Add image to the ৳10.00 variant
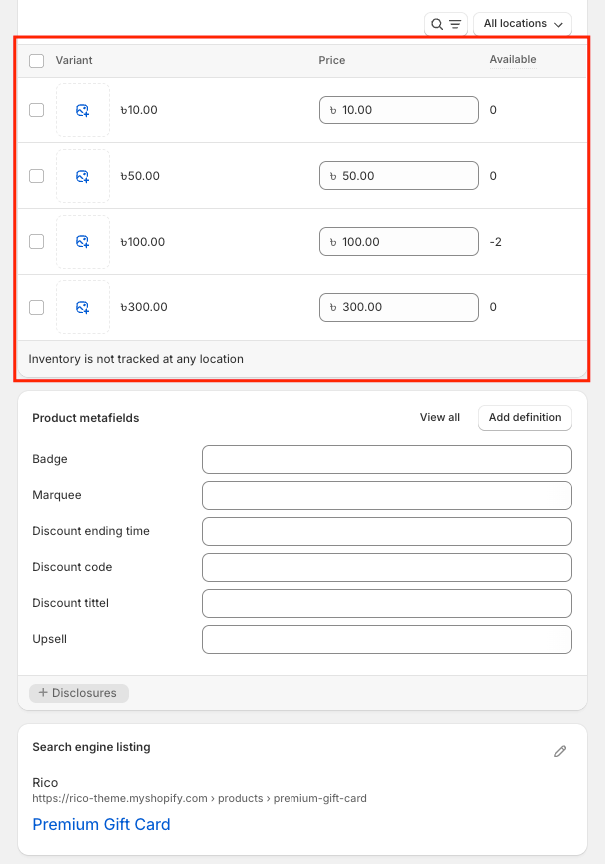Image resolution: width=605 pixels, height=864 pixels. tap(83, 110)
